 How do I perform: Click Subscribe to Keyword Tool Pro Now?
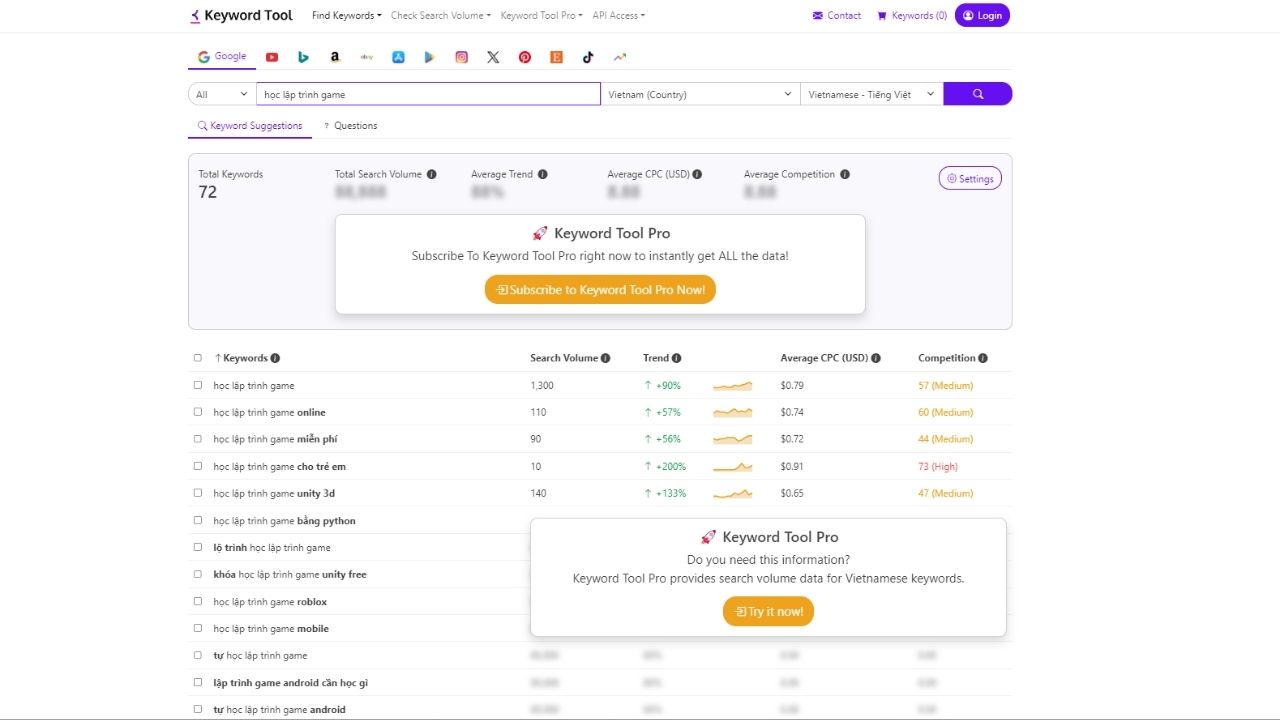[x=600, y=290]
